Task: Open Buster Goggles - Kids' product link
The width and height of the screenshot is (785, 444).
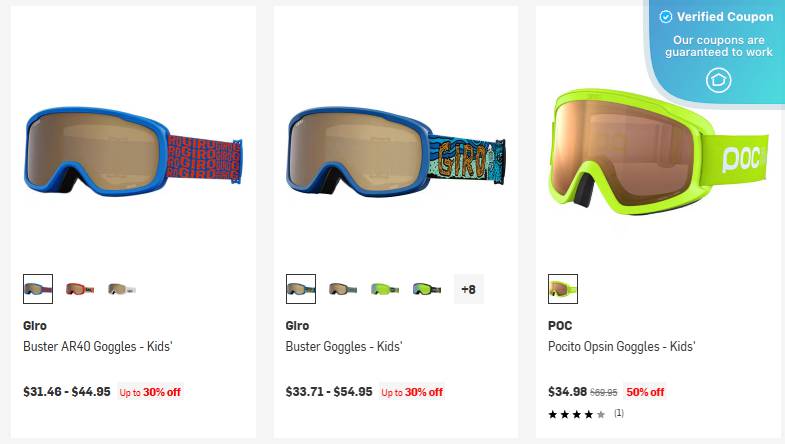Action: (344, 346)
